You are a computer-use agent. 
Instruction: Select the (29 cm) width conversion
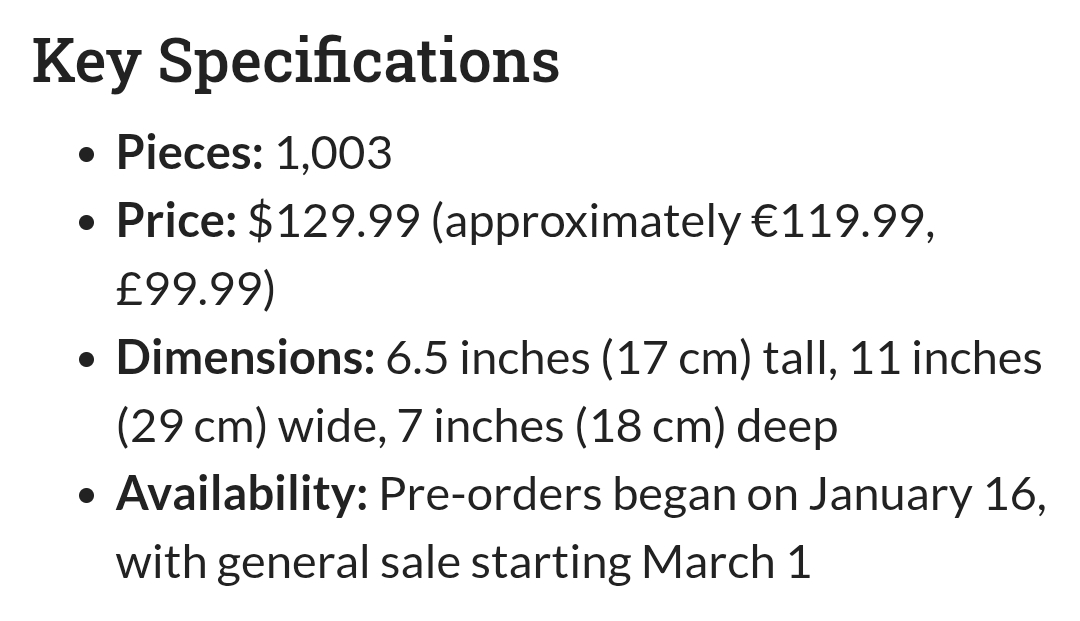(x=191, y=427)
